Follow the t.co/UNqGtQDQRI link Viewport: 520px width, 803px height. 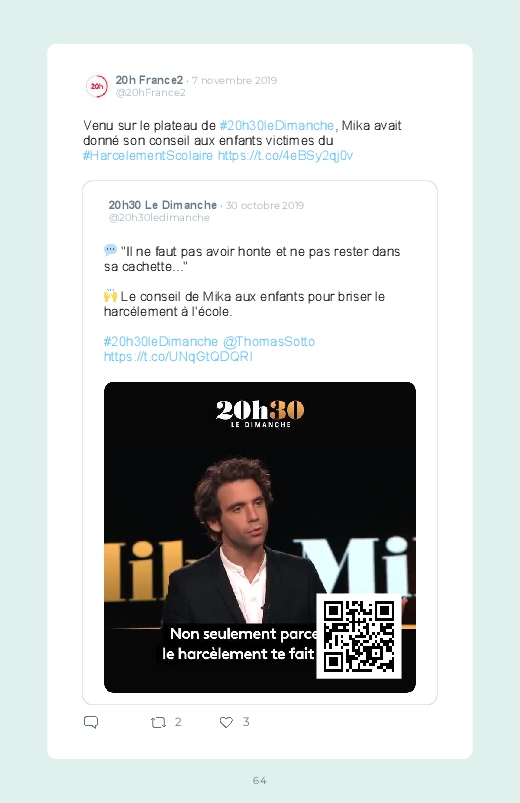pyautogui.click(x=178, y=356)
